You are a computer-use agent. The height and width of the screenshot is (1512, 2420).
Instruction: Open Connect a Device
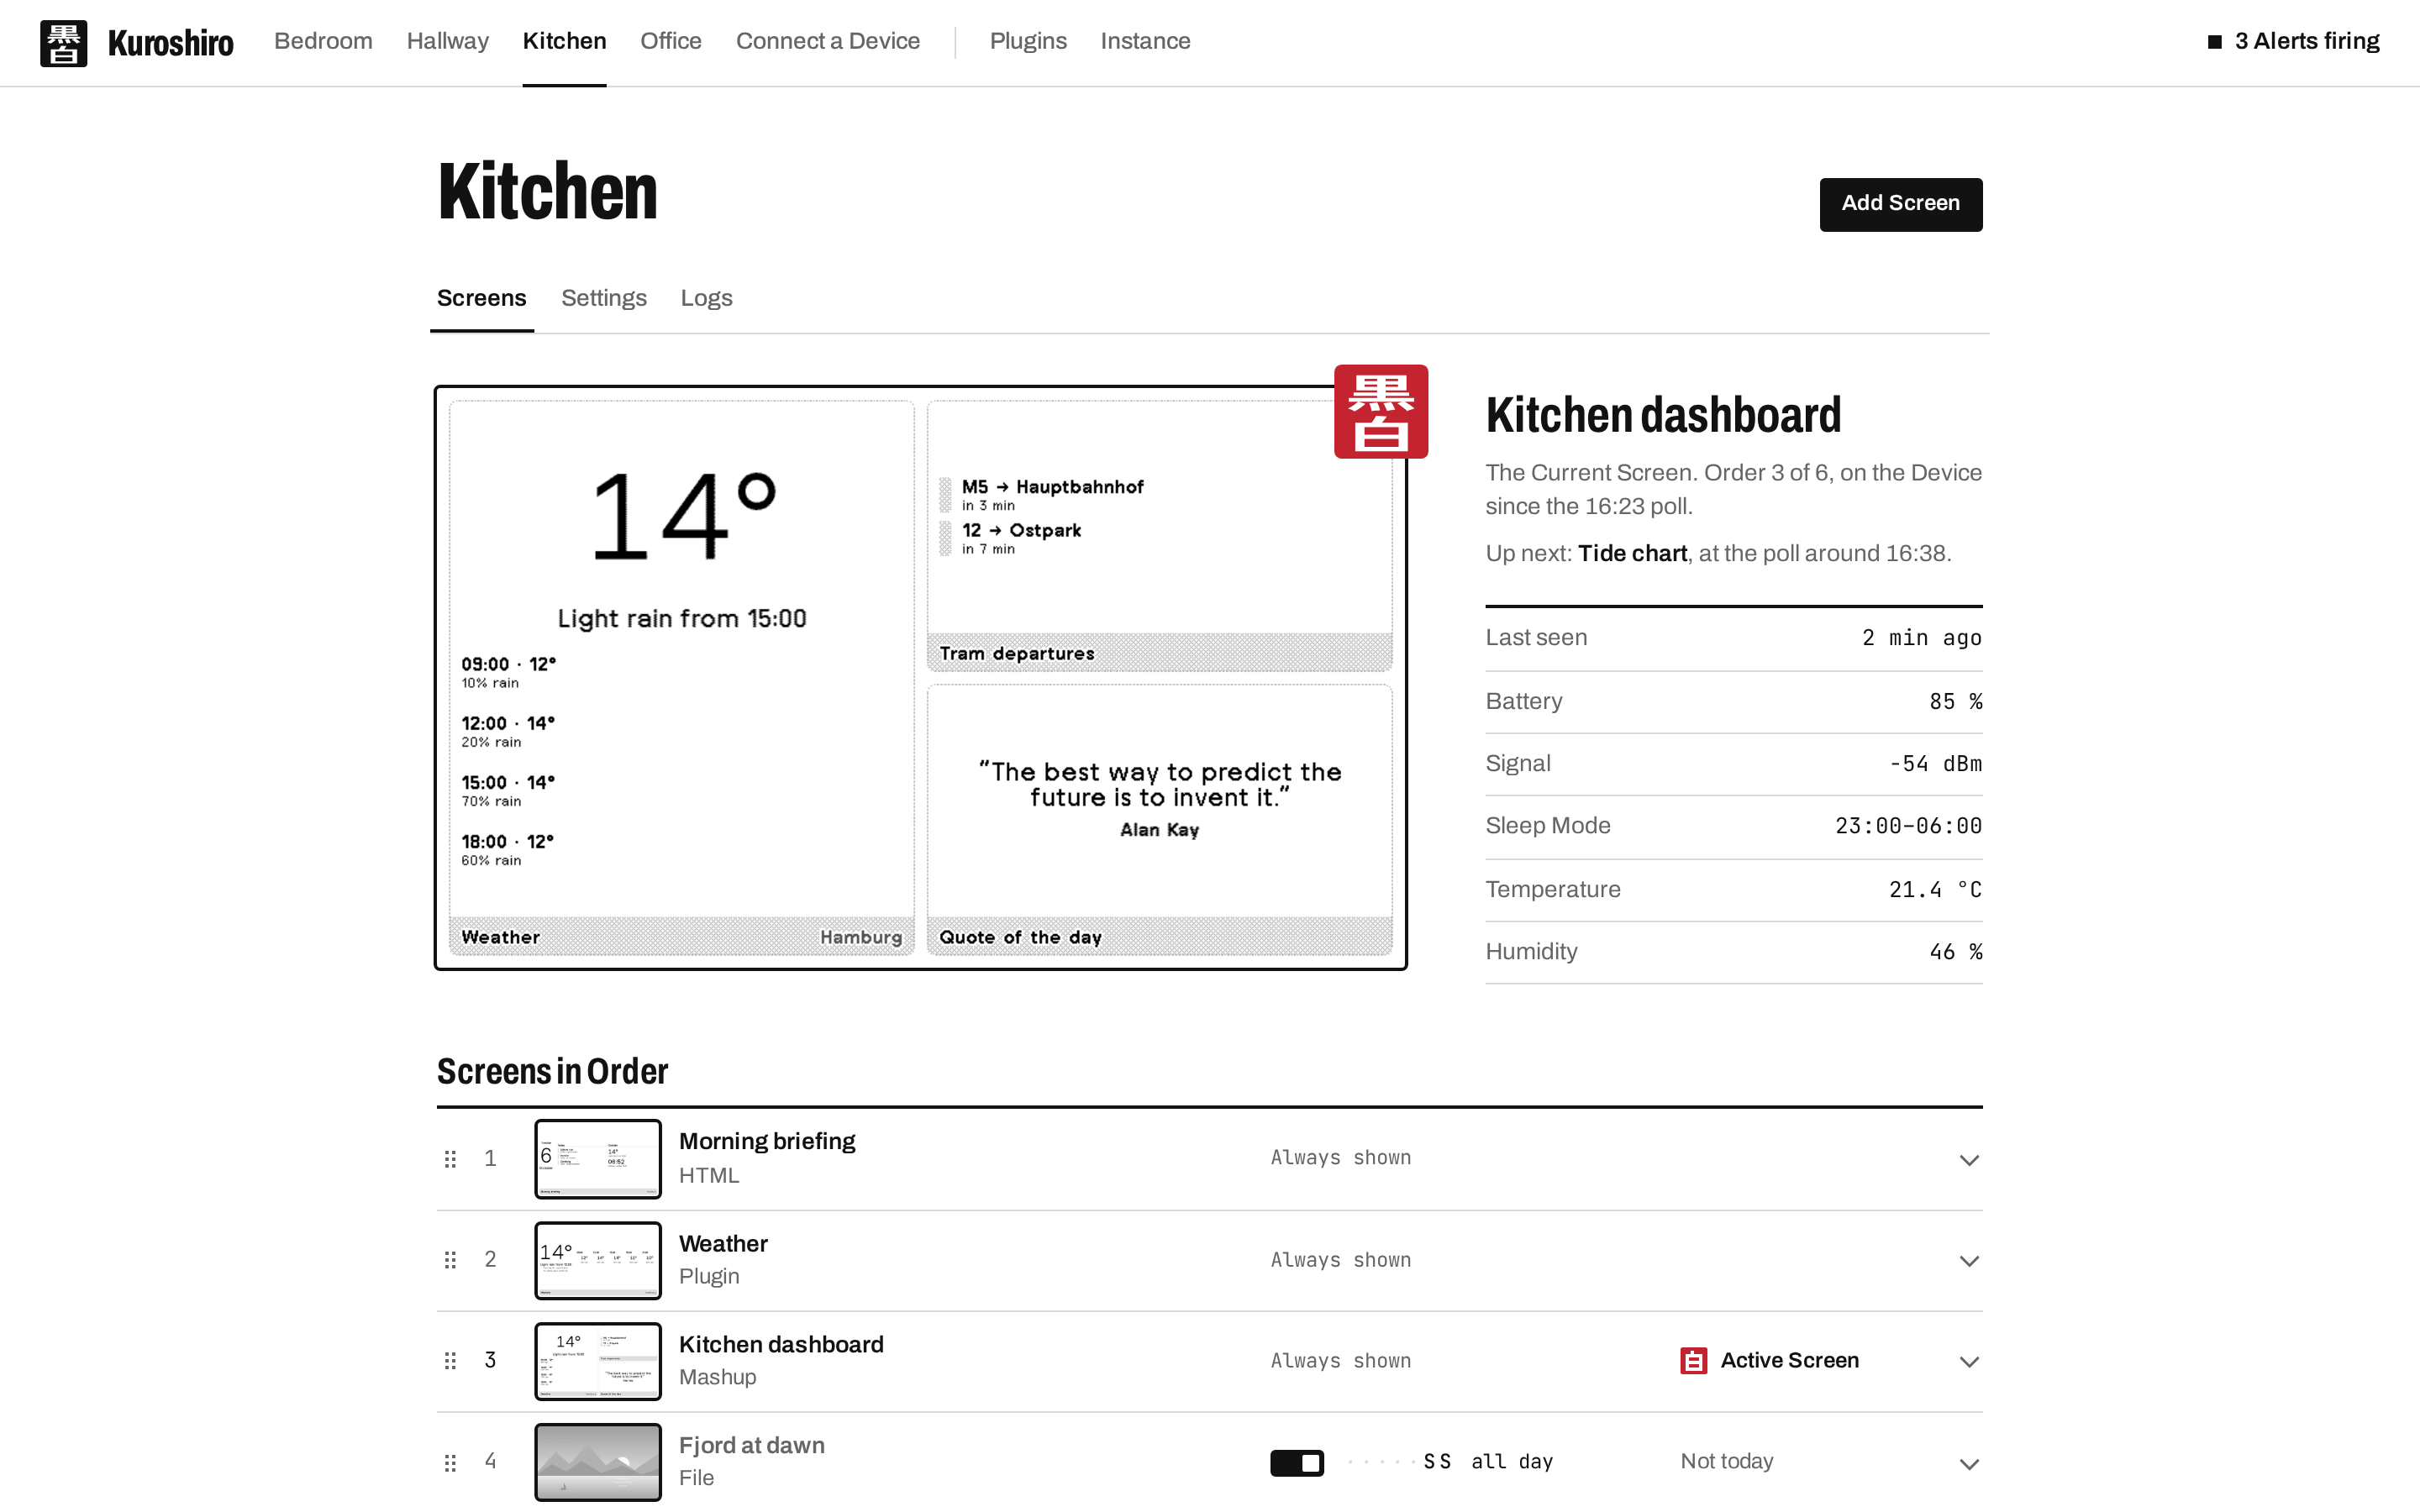pyautogui.click(x=827, y=41)
